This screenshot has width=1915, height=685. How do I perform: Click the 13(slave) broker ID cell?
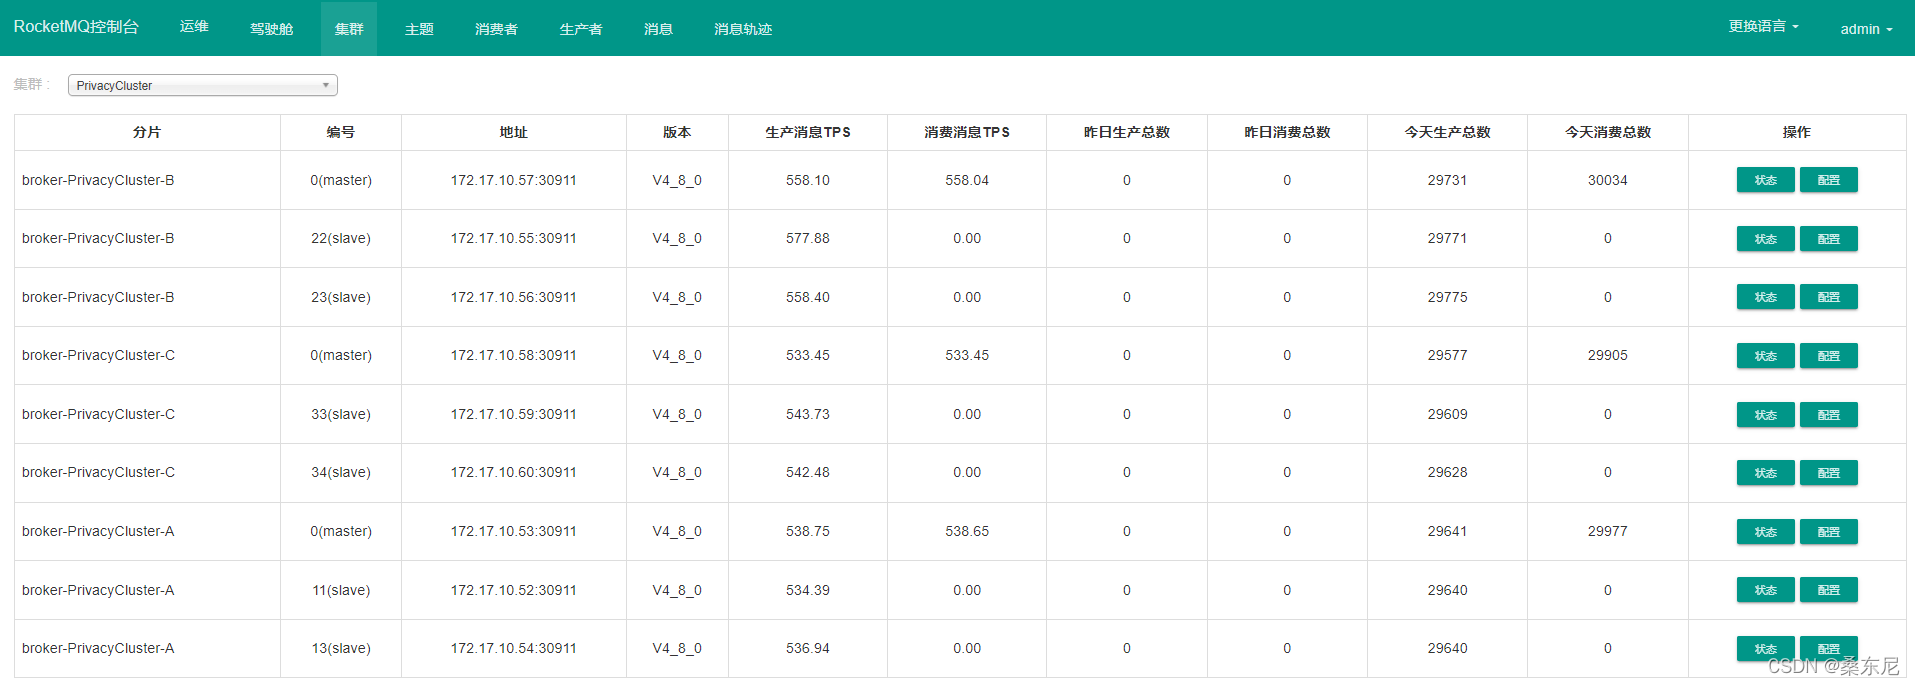341,648
